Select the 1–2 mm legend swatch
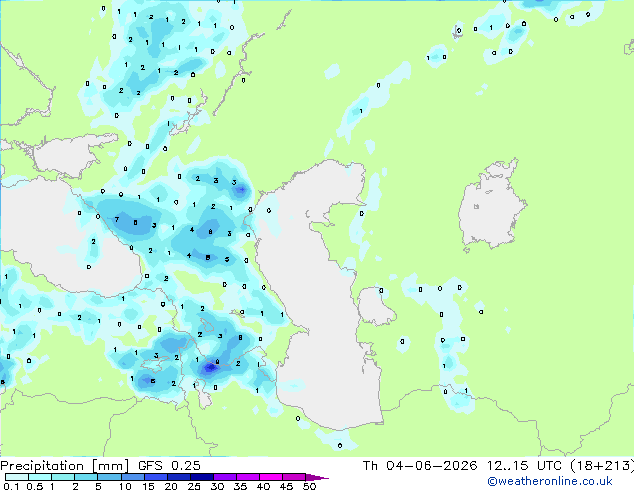The width and height of the screenshot is (634, 490). pyautogui.click(x=63, y=477)
